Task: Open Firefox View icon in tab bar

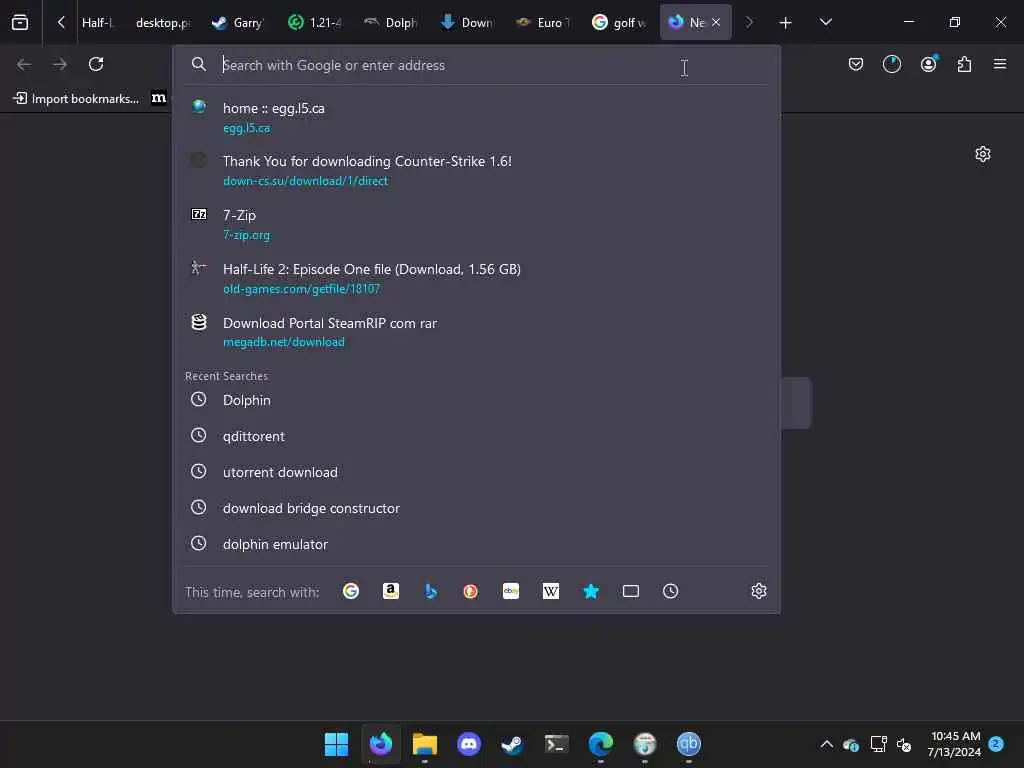Action: point(20,22)
